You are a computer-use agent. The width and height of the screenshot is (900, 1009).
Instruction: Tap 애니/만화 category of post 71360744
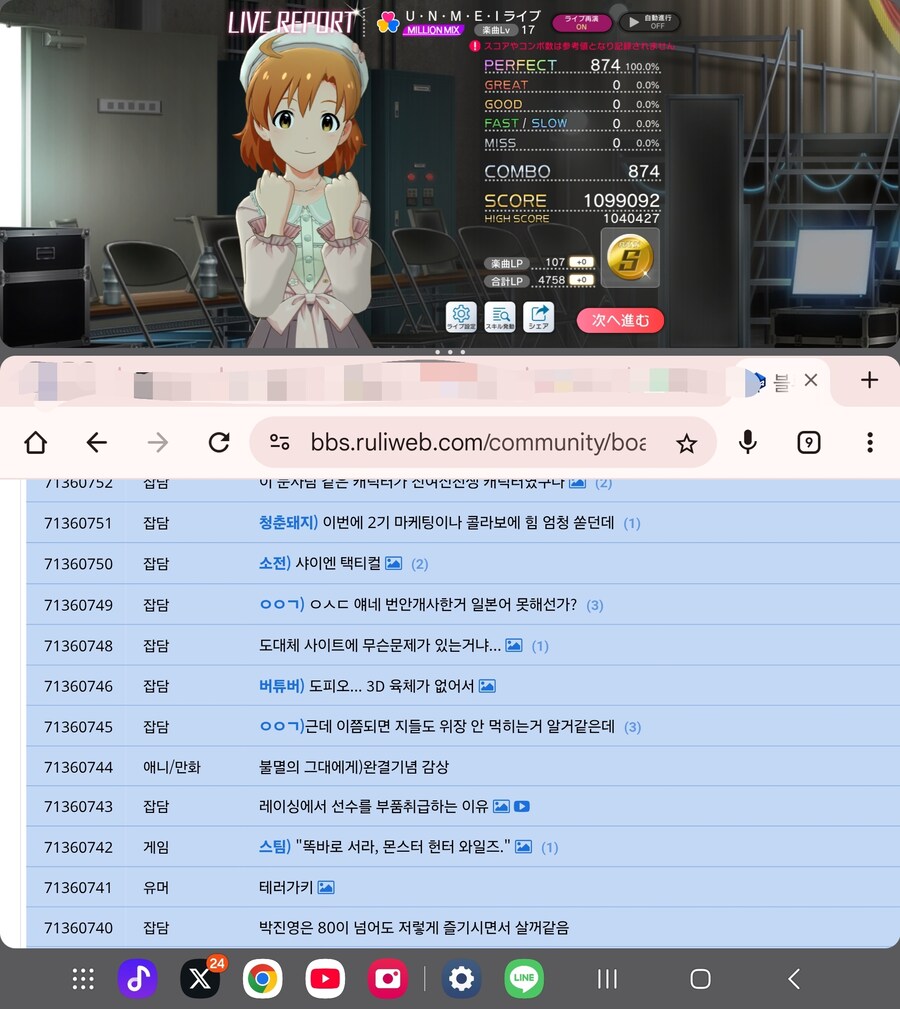click(172, 767)
